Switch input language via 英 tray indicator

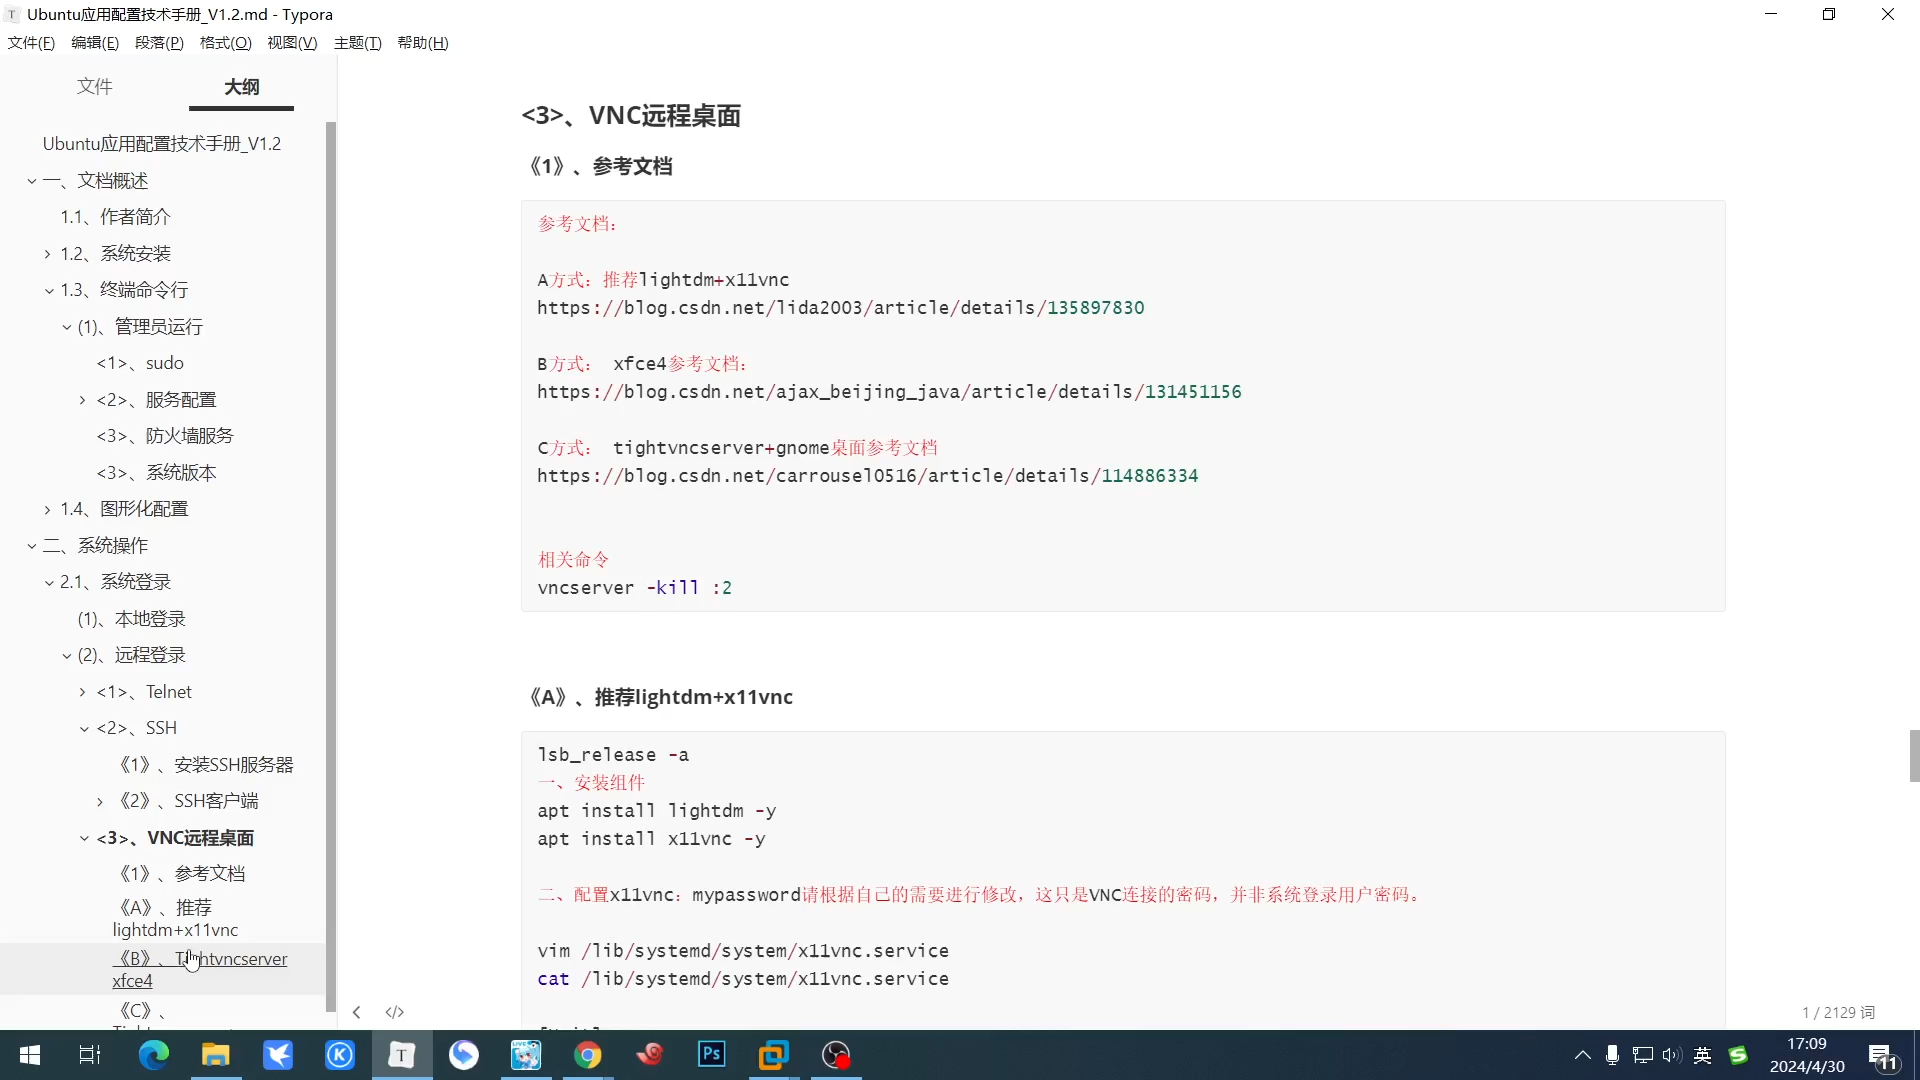tap(1703, 1055)
